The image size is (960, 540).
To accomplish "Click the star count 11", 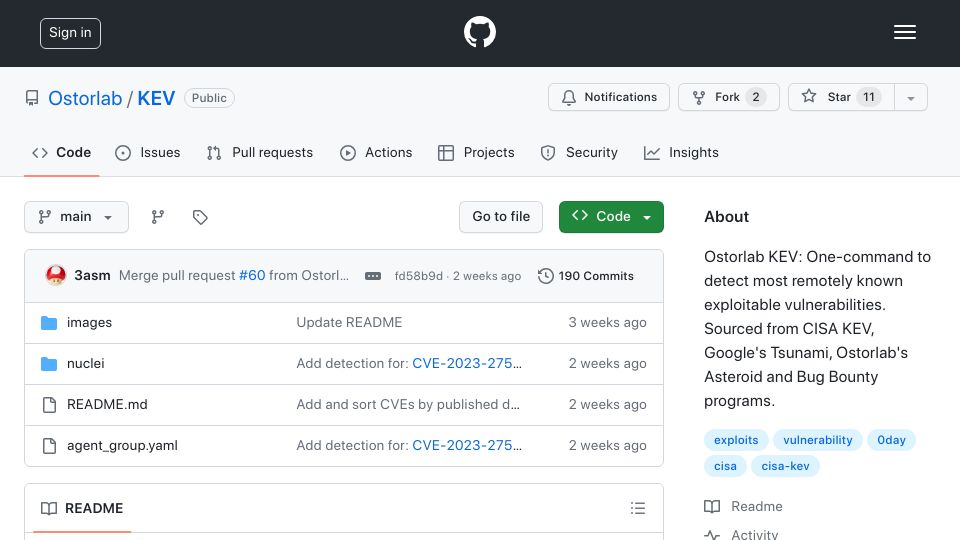I will click(869, 97).
